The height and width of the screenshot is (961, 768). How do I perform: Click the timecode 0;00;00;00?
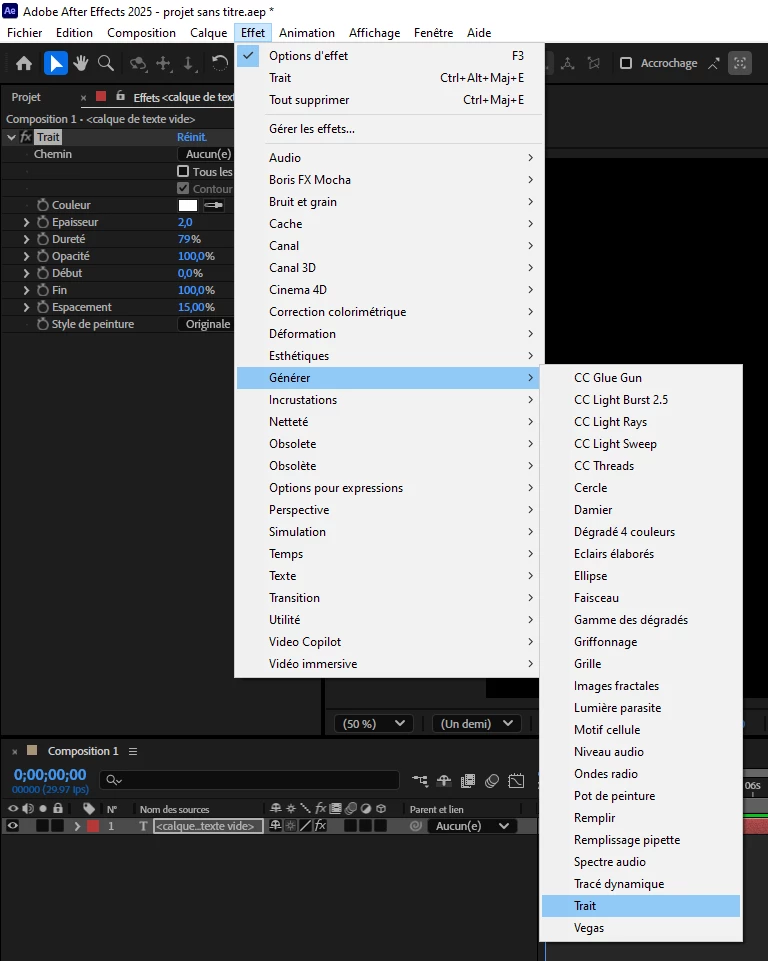click(50, 775)
